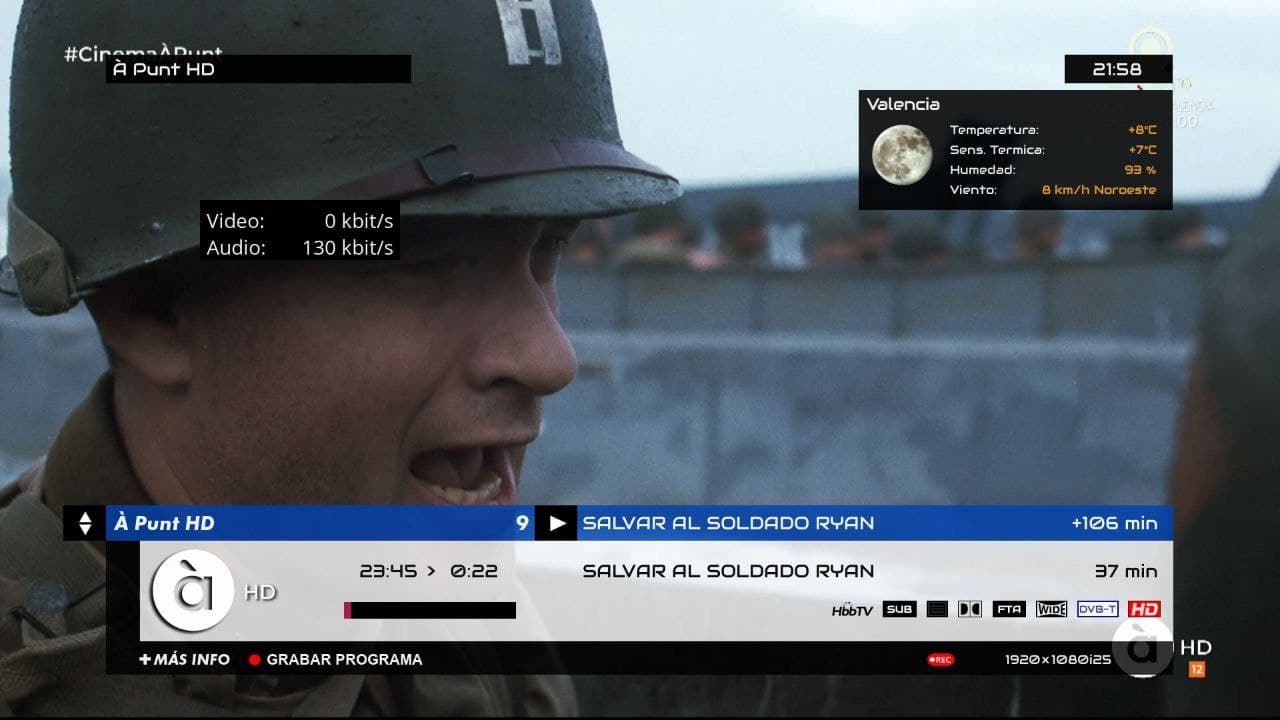
Task: Click the Sens. Termica +7°C value
Action: coord(1142,150)
